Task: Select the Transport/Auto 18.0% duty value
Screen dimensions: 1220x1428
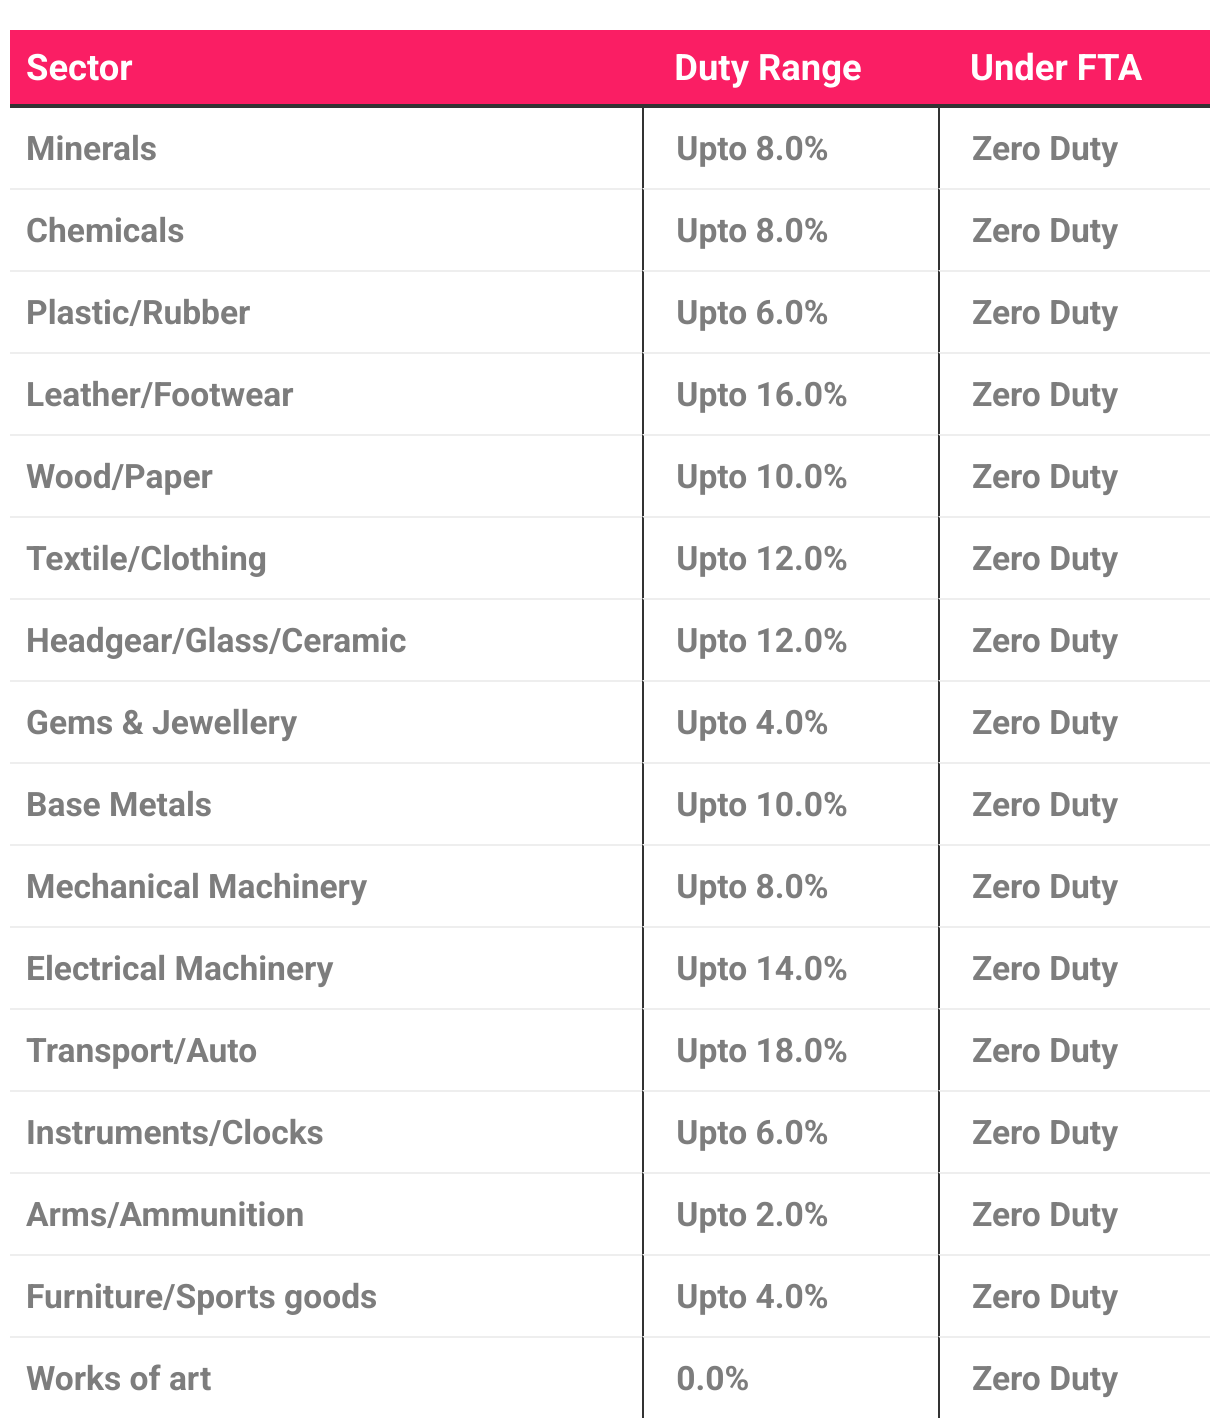Action: tap(761, 1051)
